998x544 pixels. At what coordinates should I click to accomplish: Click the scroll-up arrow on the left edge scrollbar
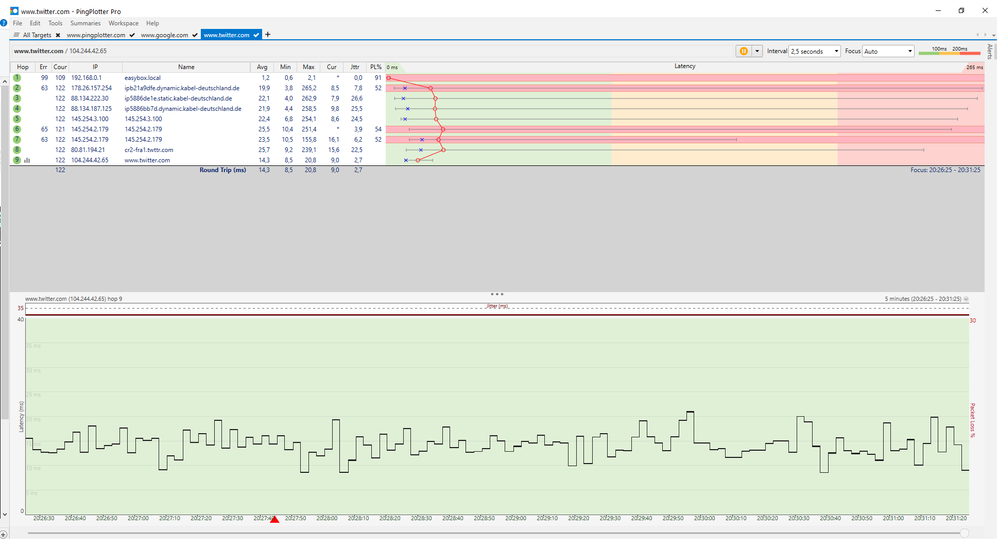click(4, 81)
